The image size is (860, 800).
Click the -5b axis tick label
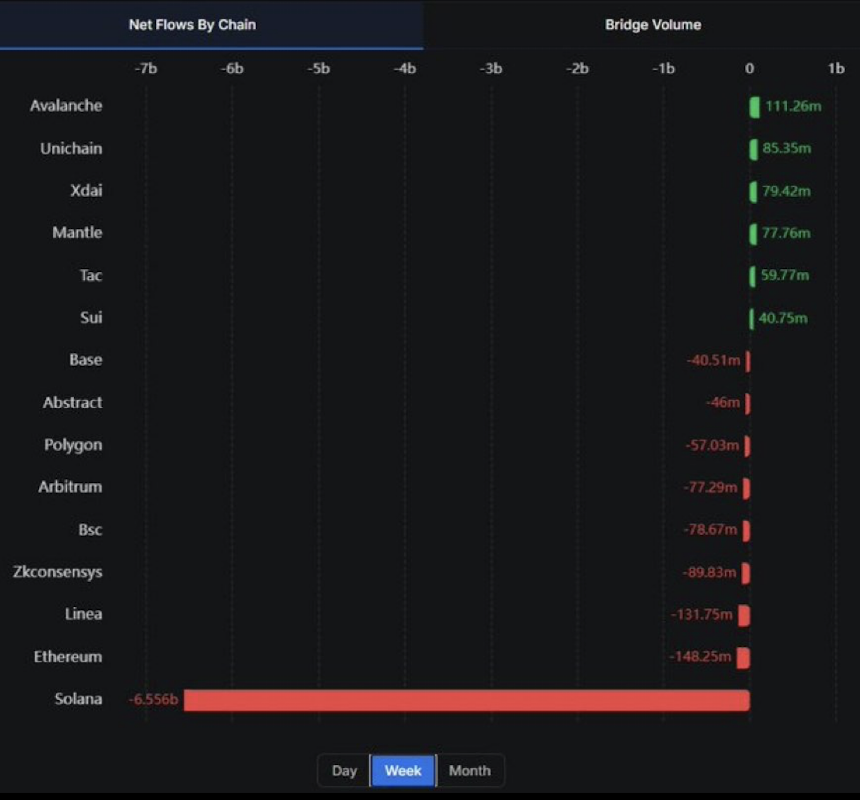(x=319, y=69)
